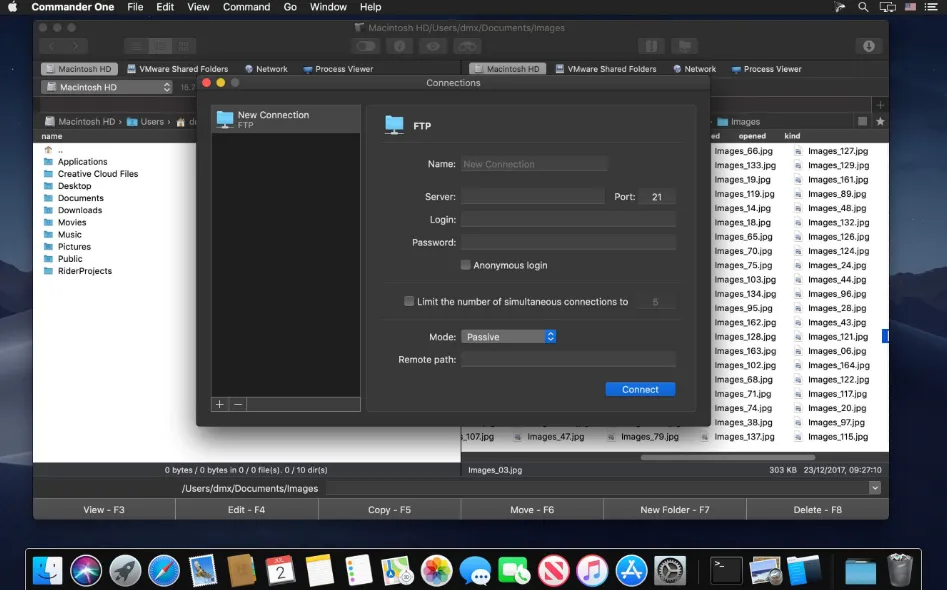Add a new tab with plus icon in right panel
Screen dimensions: 947x590
point(880,105)
